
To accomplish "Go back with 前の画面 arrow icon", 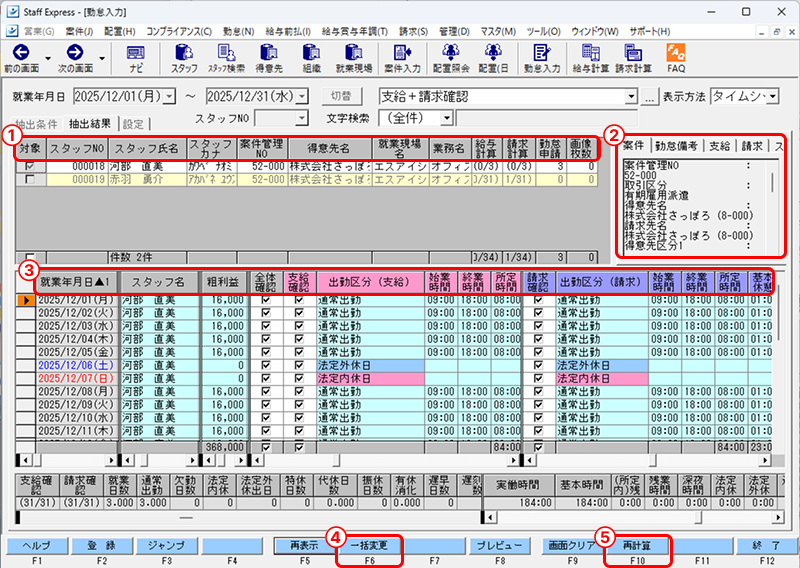I will [21, 52].
